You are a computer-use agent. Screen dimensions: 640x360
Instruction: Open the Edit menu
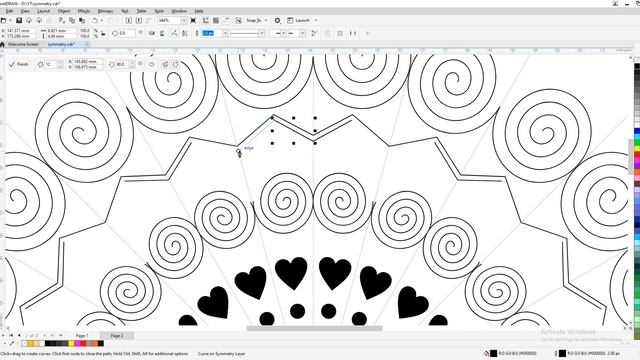coord(9,11)
